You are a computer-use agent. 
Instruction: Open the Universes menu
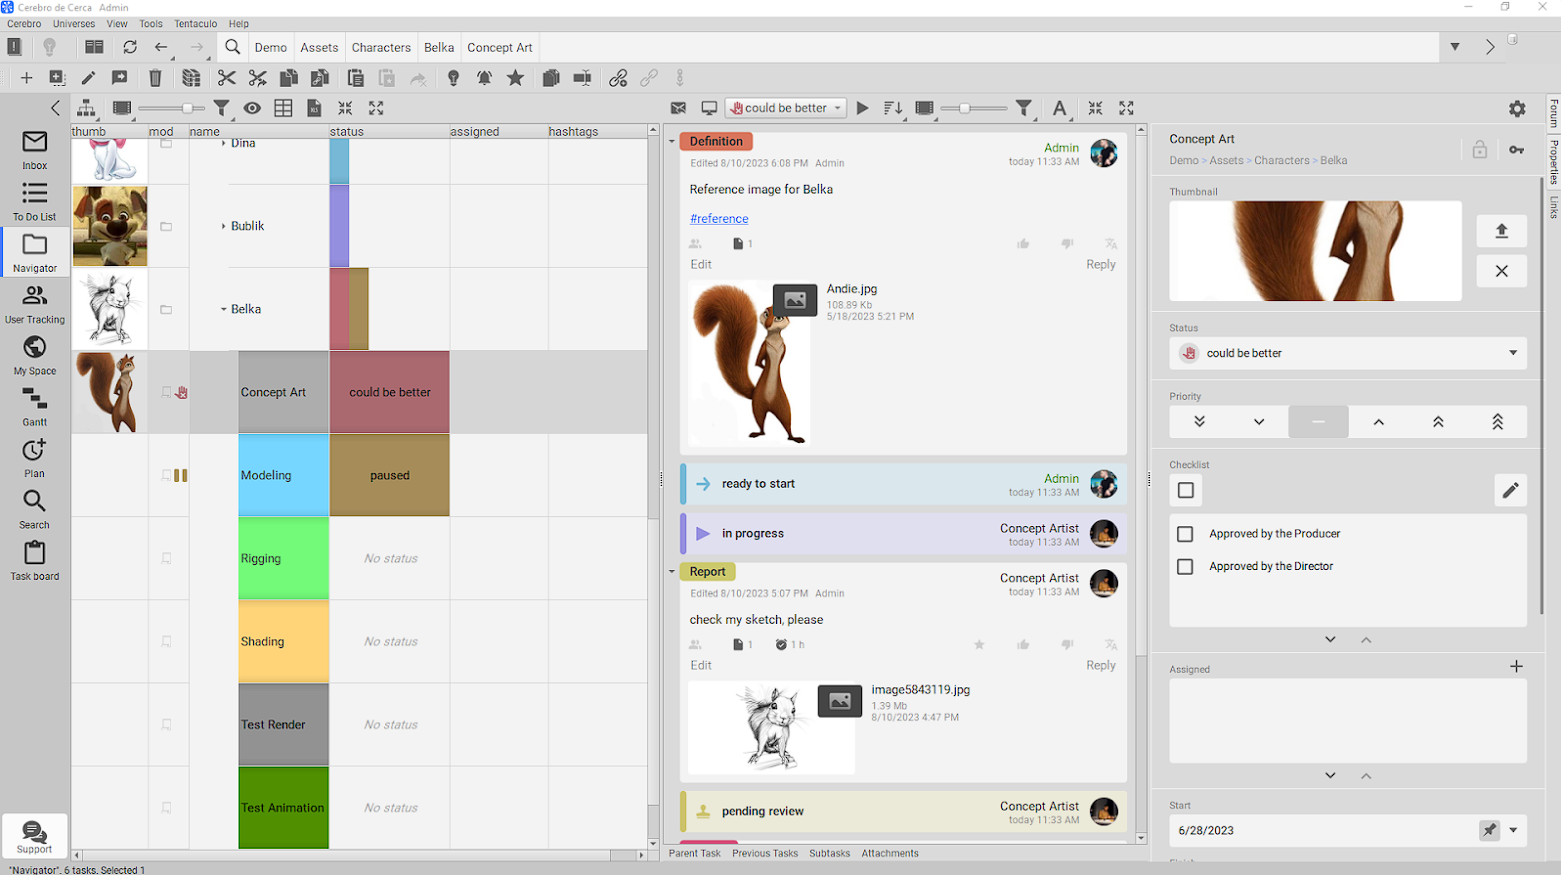[x=74, y=24]
